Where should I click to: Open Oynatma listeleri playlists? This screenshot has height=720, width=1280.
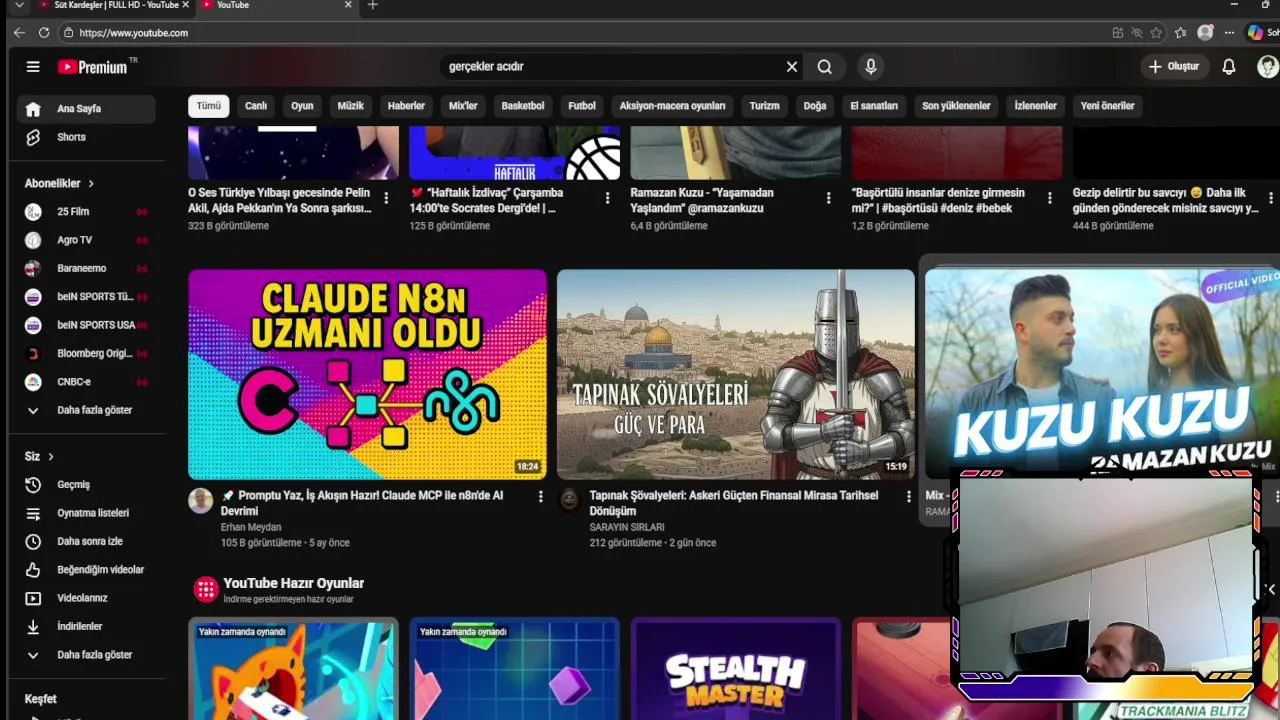point(86,513)
